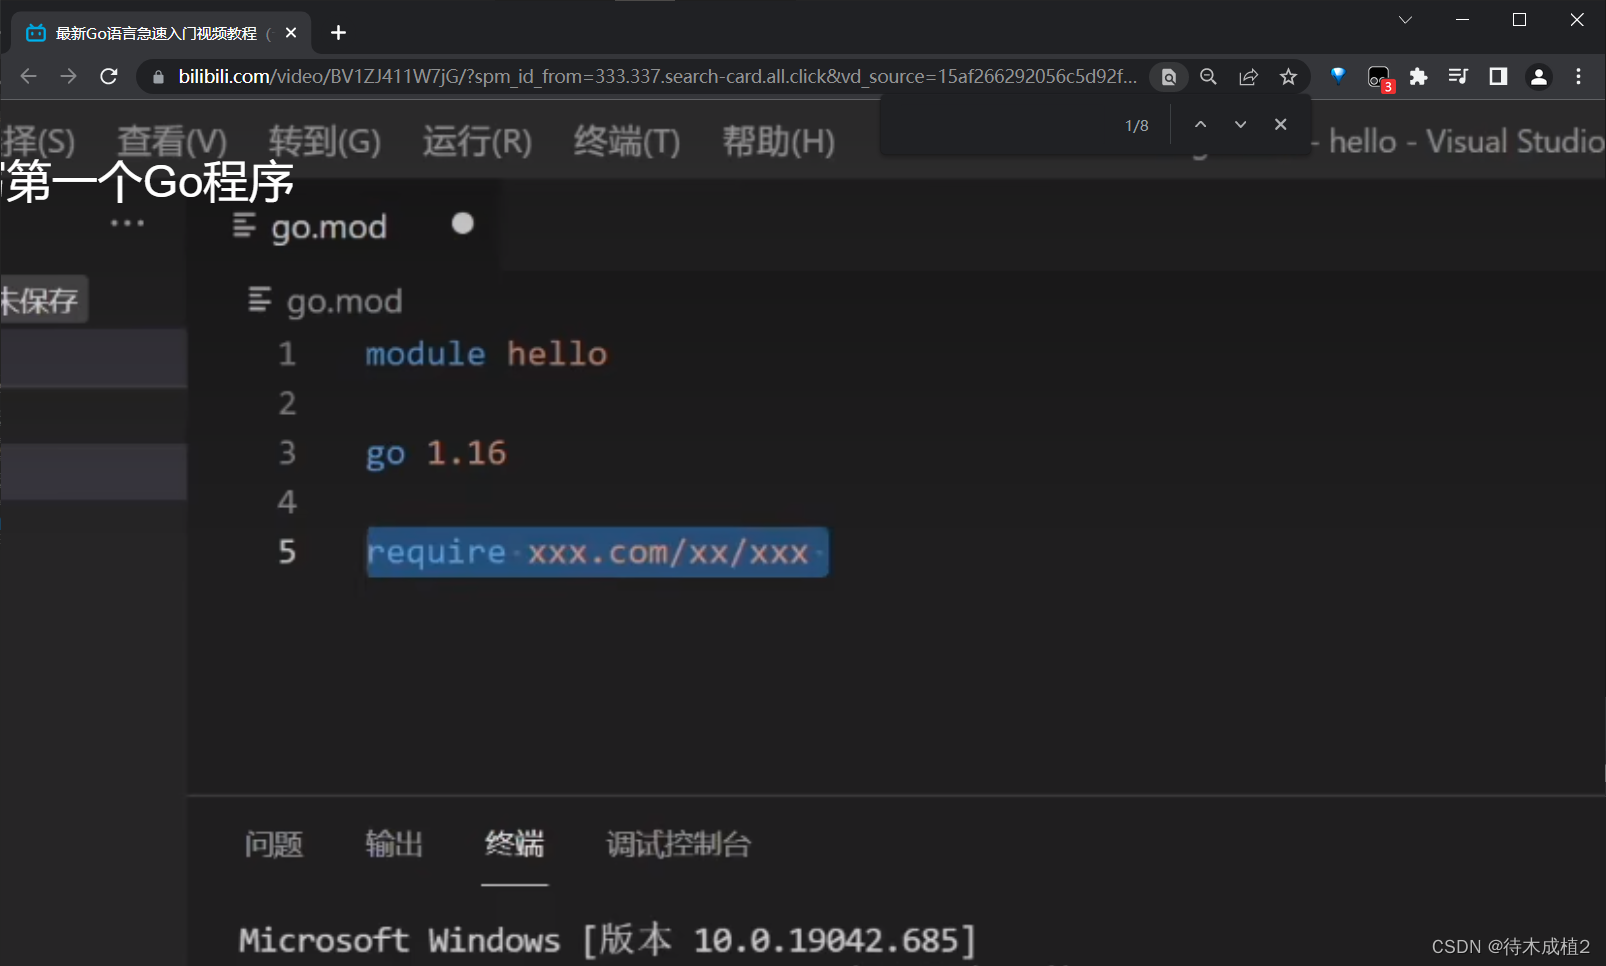
Task: Click the sidebar three-dots more actions
Action: [127, 223]
